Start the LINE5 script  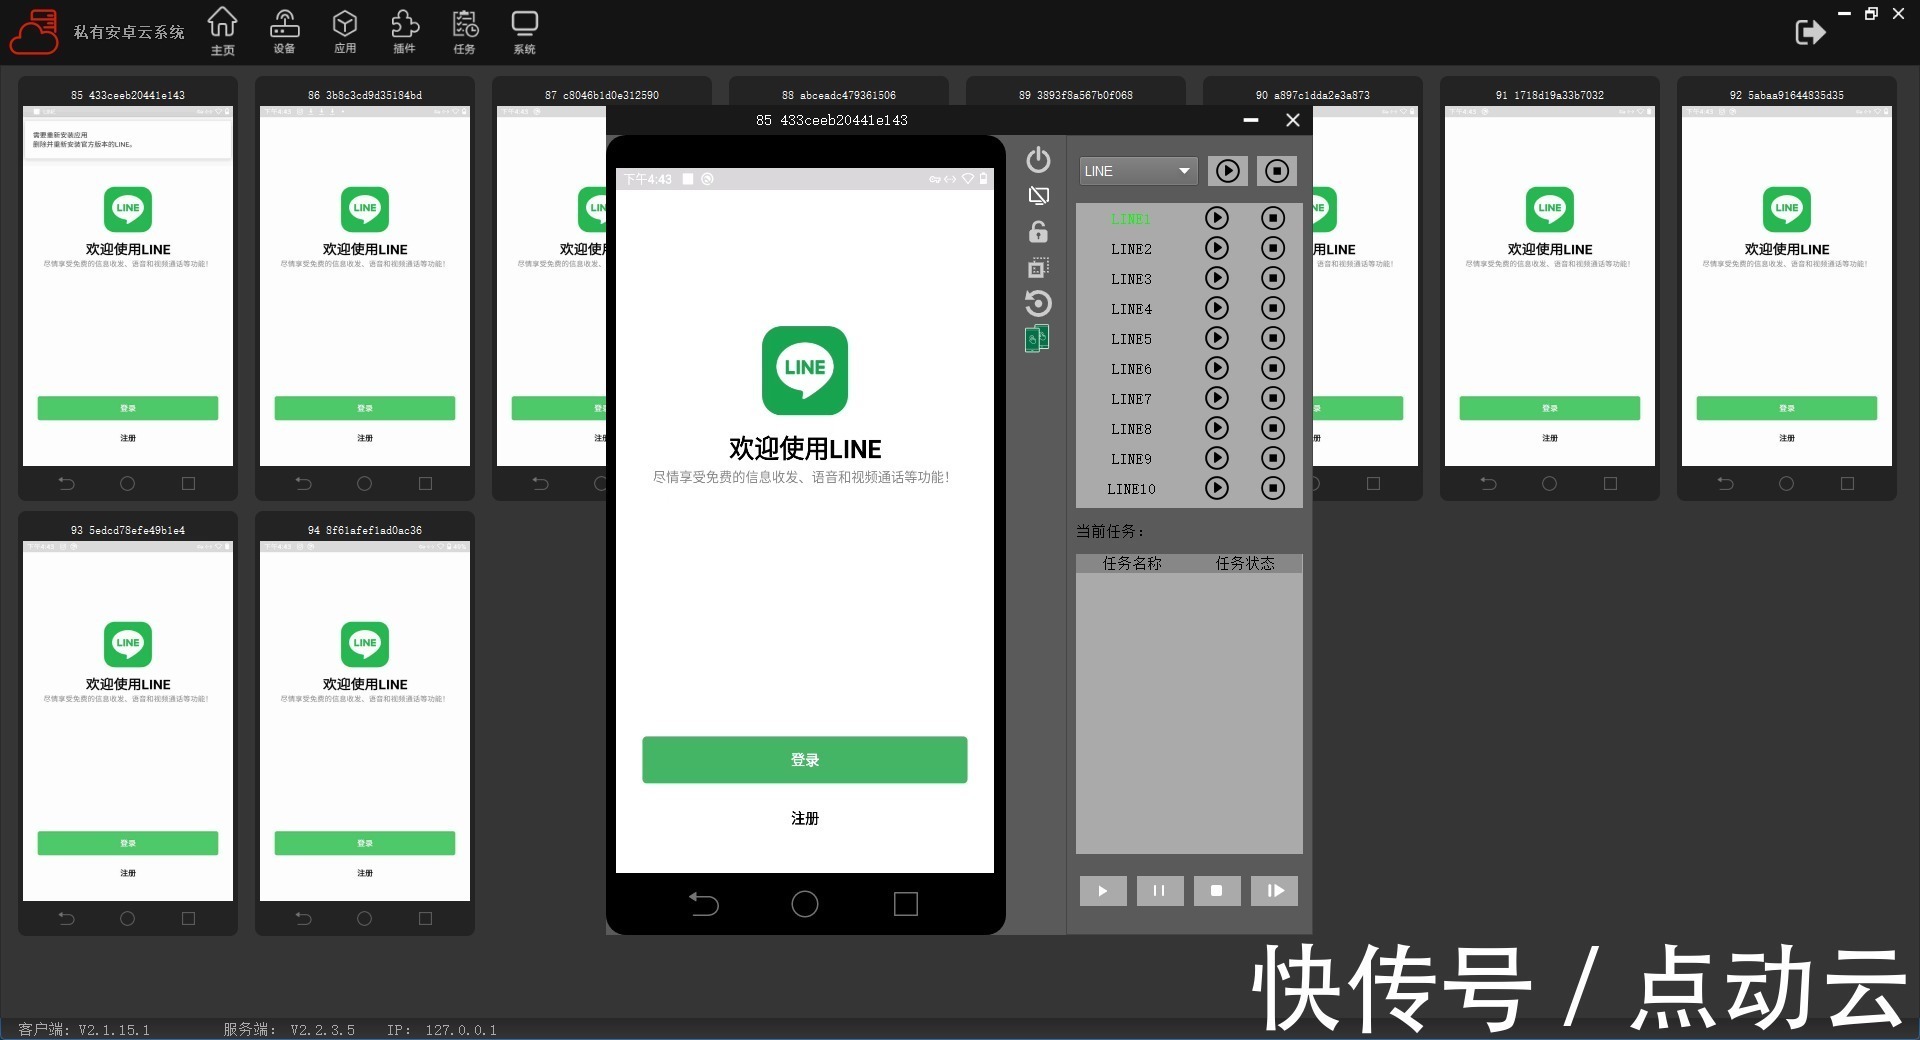pos(1216,338)
